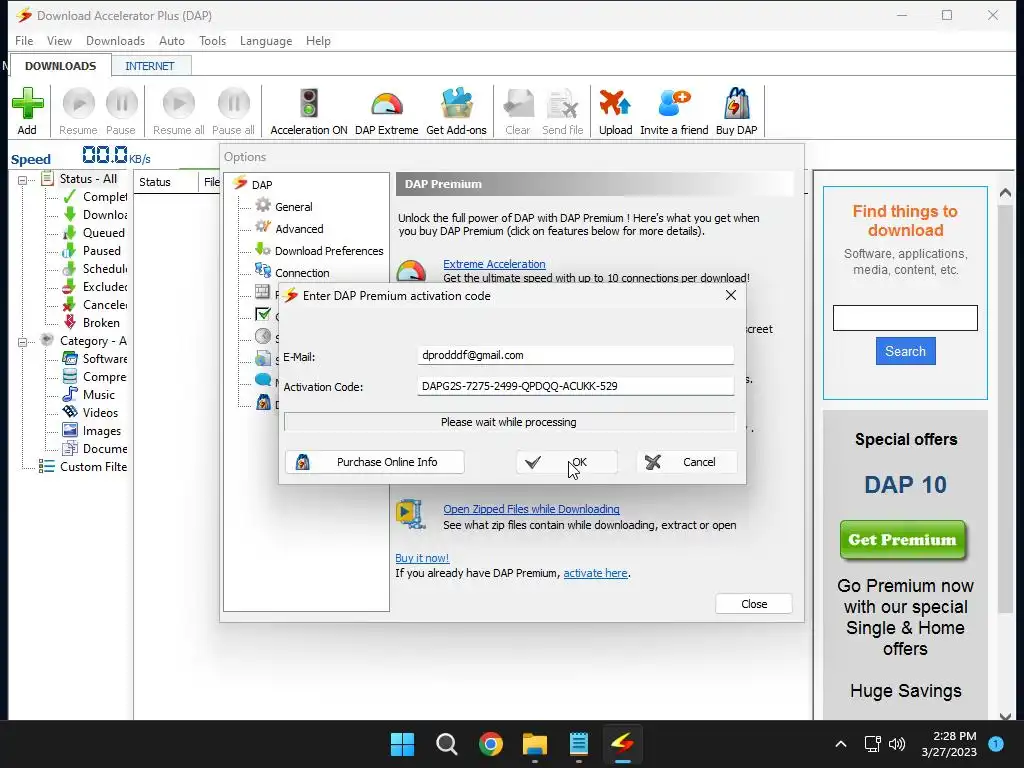The height and width of the screenshot is (768, 1024).
Task: Click the sidebar scroll up arrow
Action: [x=1005, y=193]
